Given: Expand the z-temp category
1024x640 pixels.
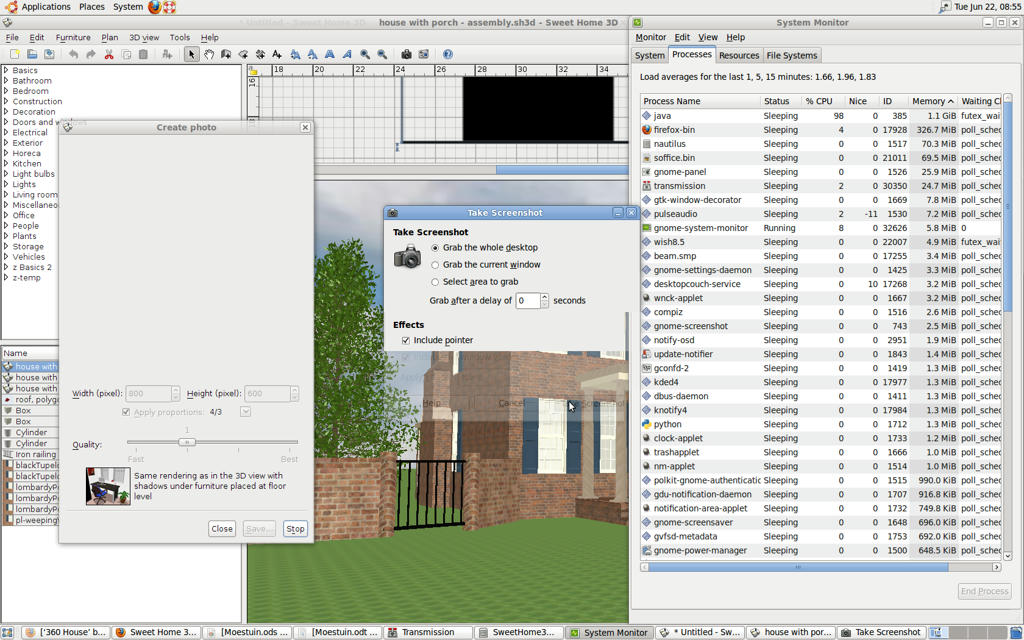Looking at the screenshot, I should pos(6,278).
